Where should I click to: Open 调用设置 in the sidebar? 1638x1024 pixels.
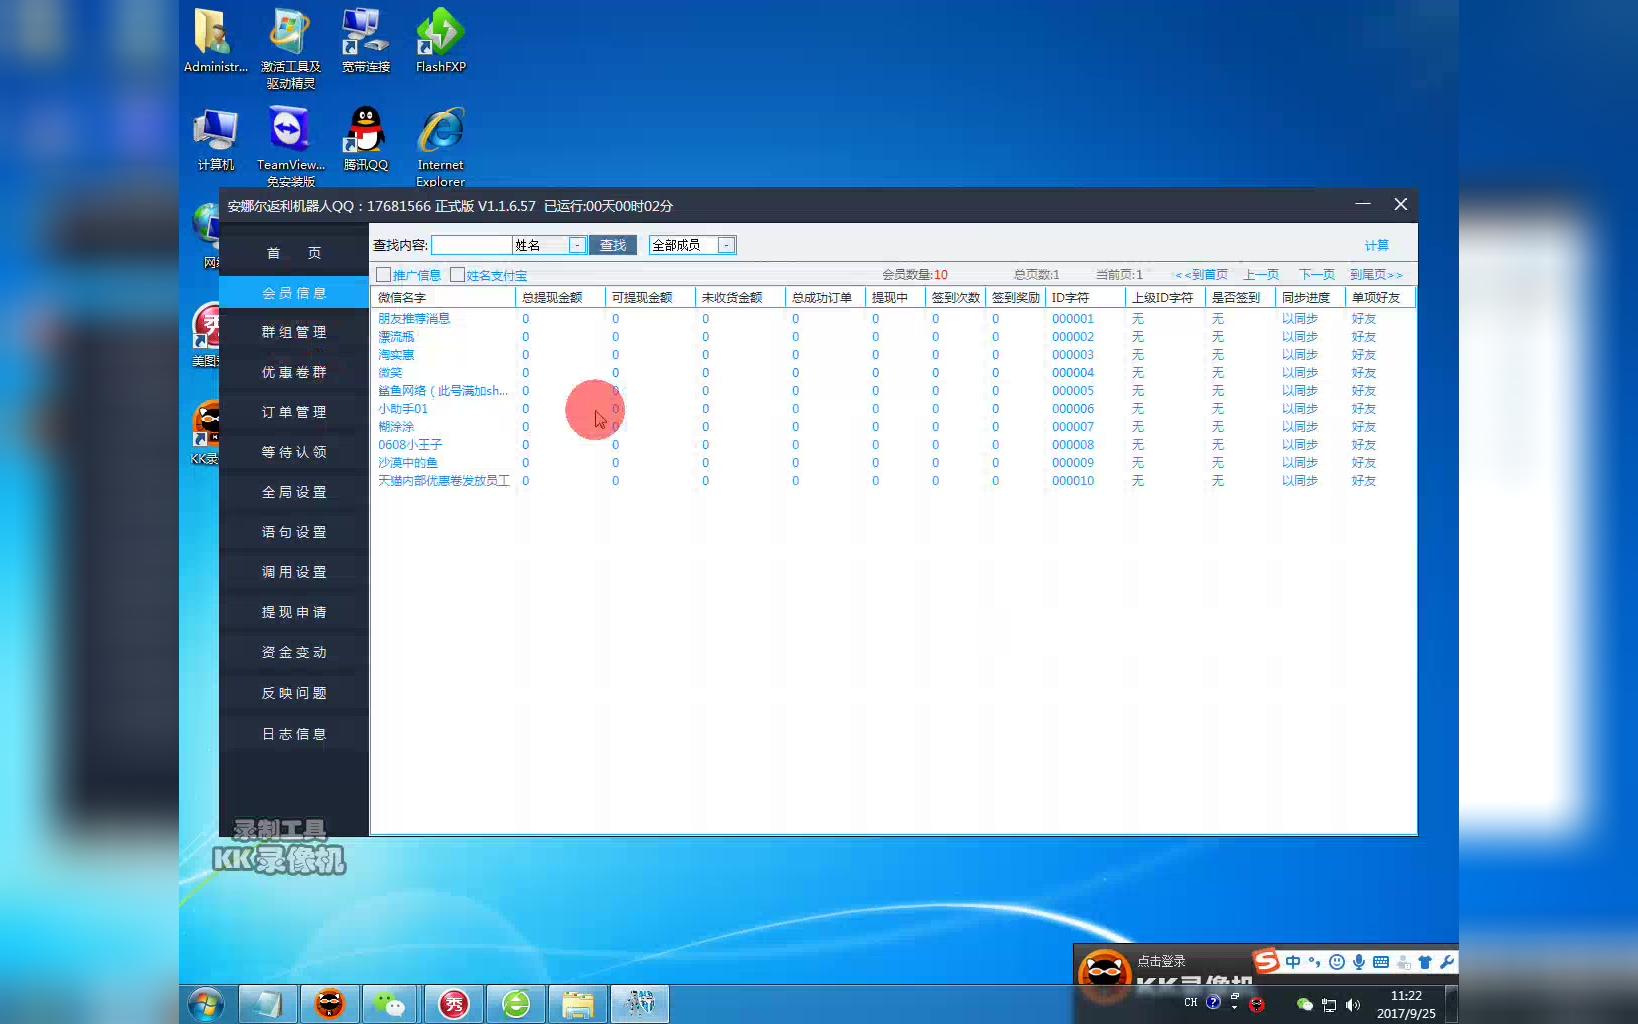pos(294,572)
